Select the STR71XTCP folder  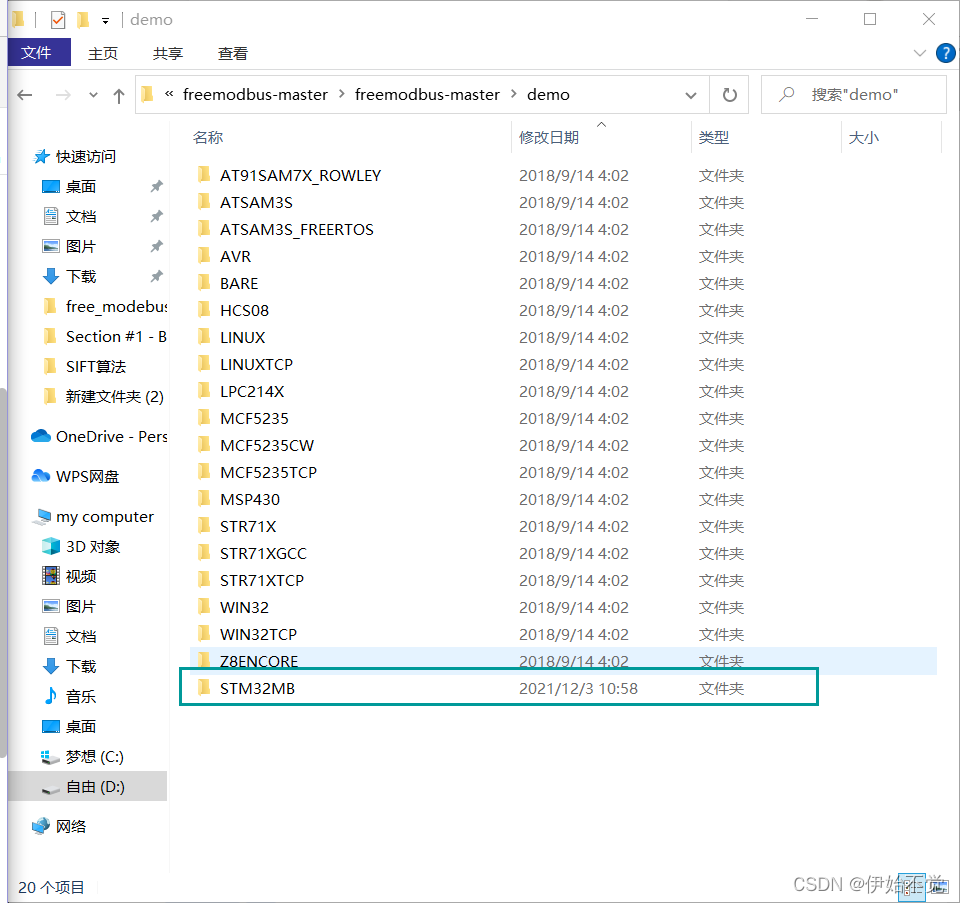pyautogui.click(x=262, y=580)
